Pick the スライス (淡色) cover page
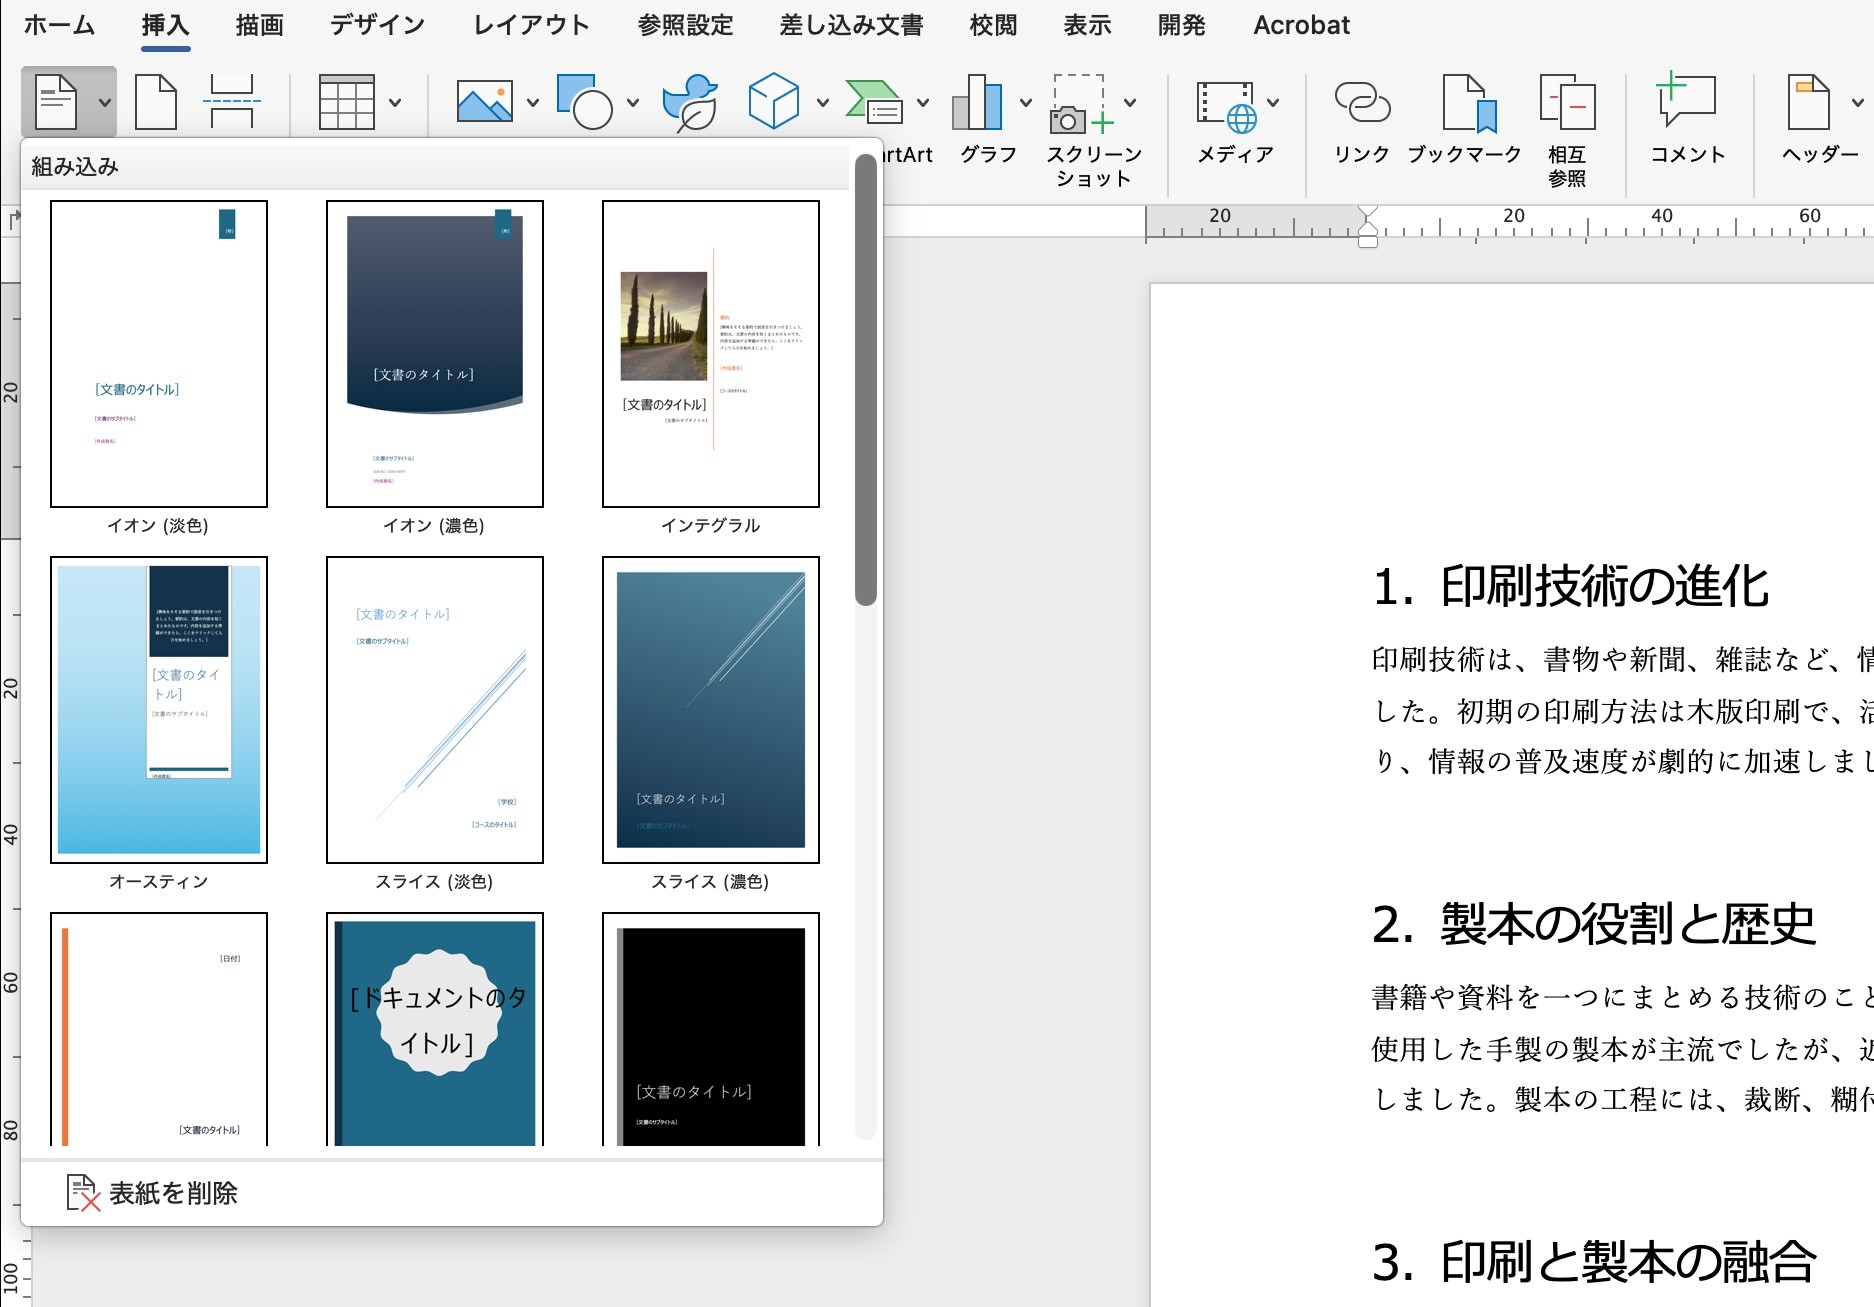The height and width of the screenshot is (1307, 1874). tap(435, 710)
